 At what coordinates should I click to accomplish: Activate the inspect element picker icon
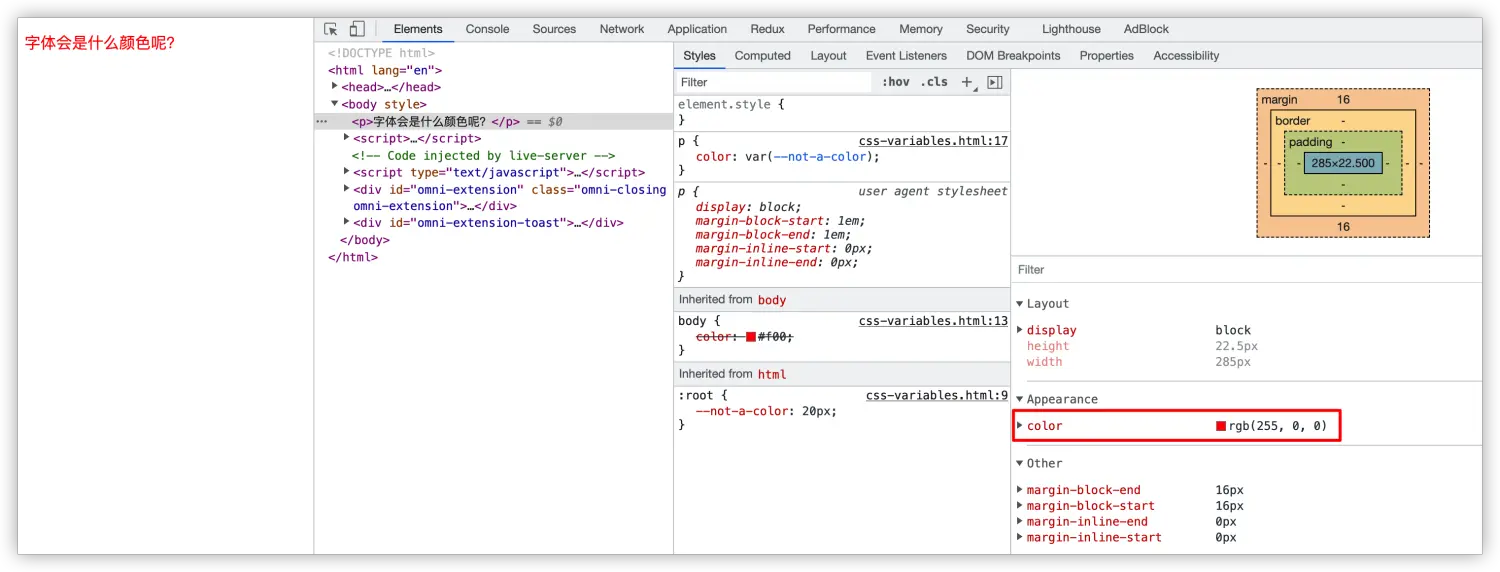(x=331, y=29)
